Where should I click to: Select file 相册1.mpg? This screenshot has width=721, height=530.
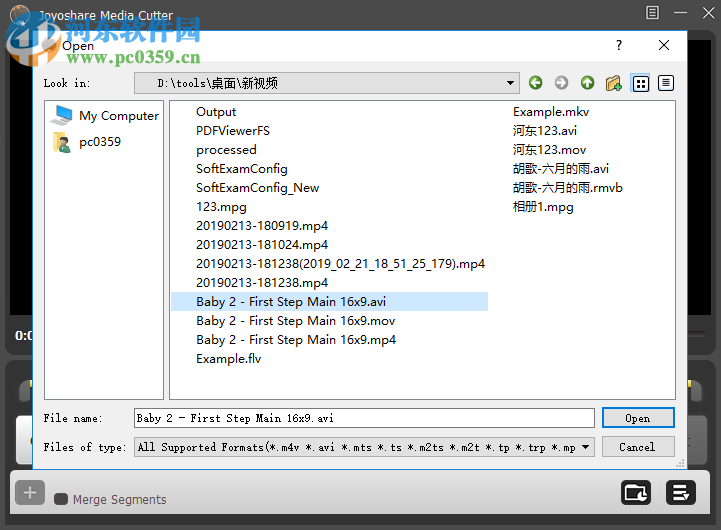tap(543, 207)
